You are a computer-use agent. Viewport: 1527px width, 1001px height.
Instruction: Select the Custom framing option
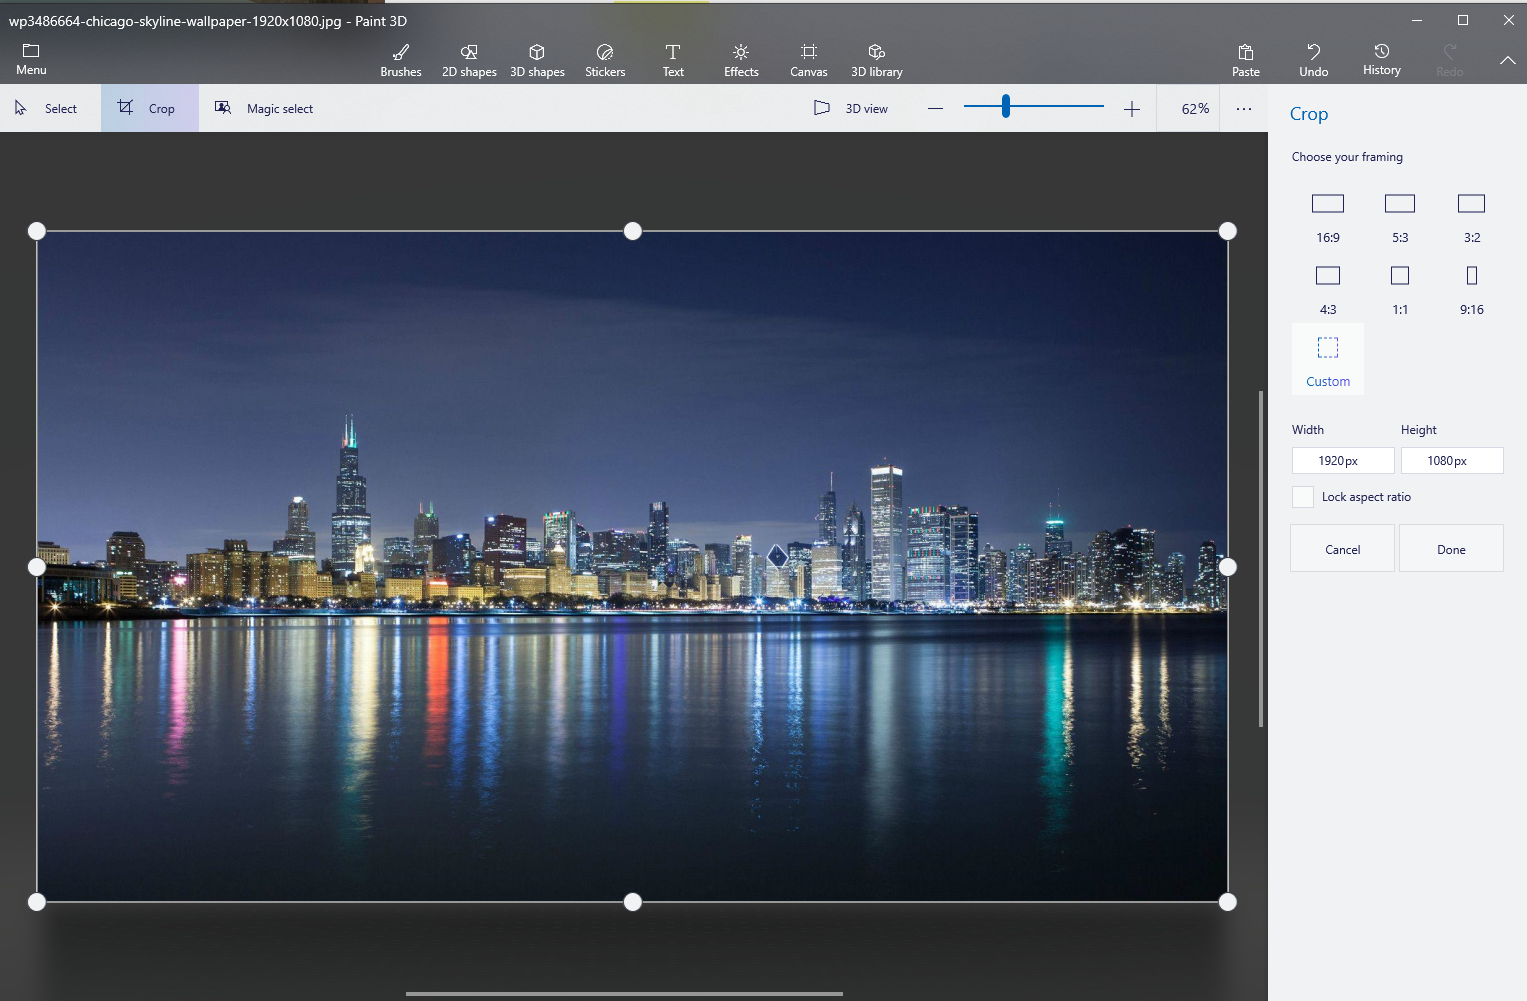(1328, 360)
